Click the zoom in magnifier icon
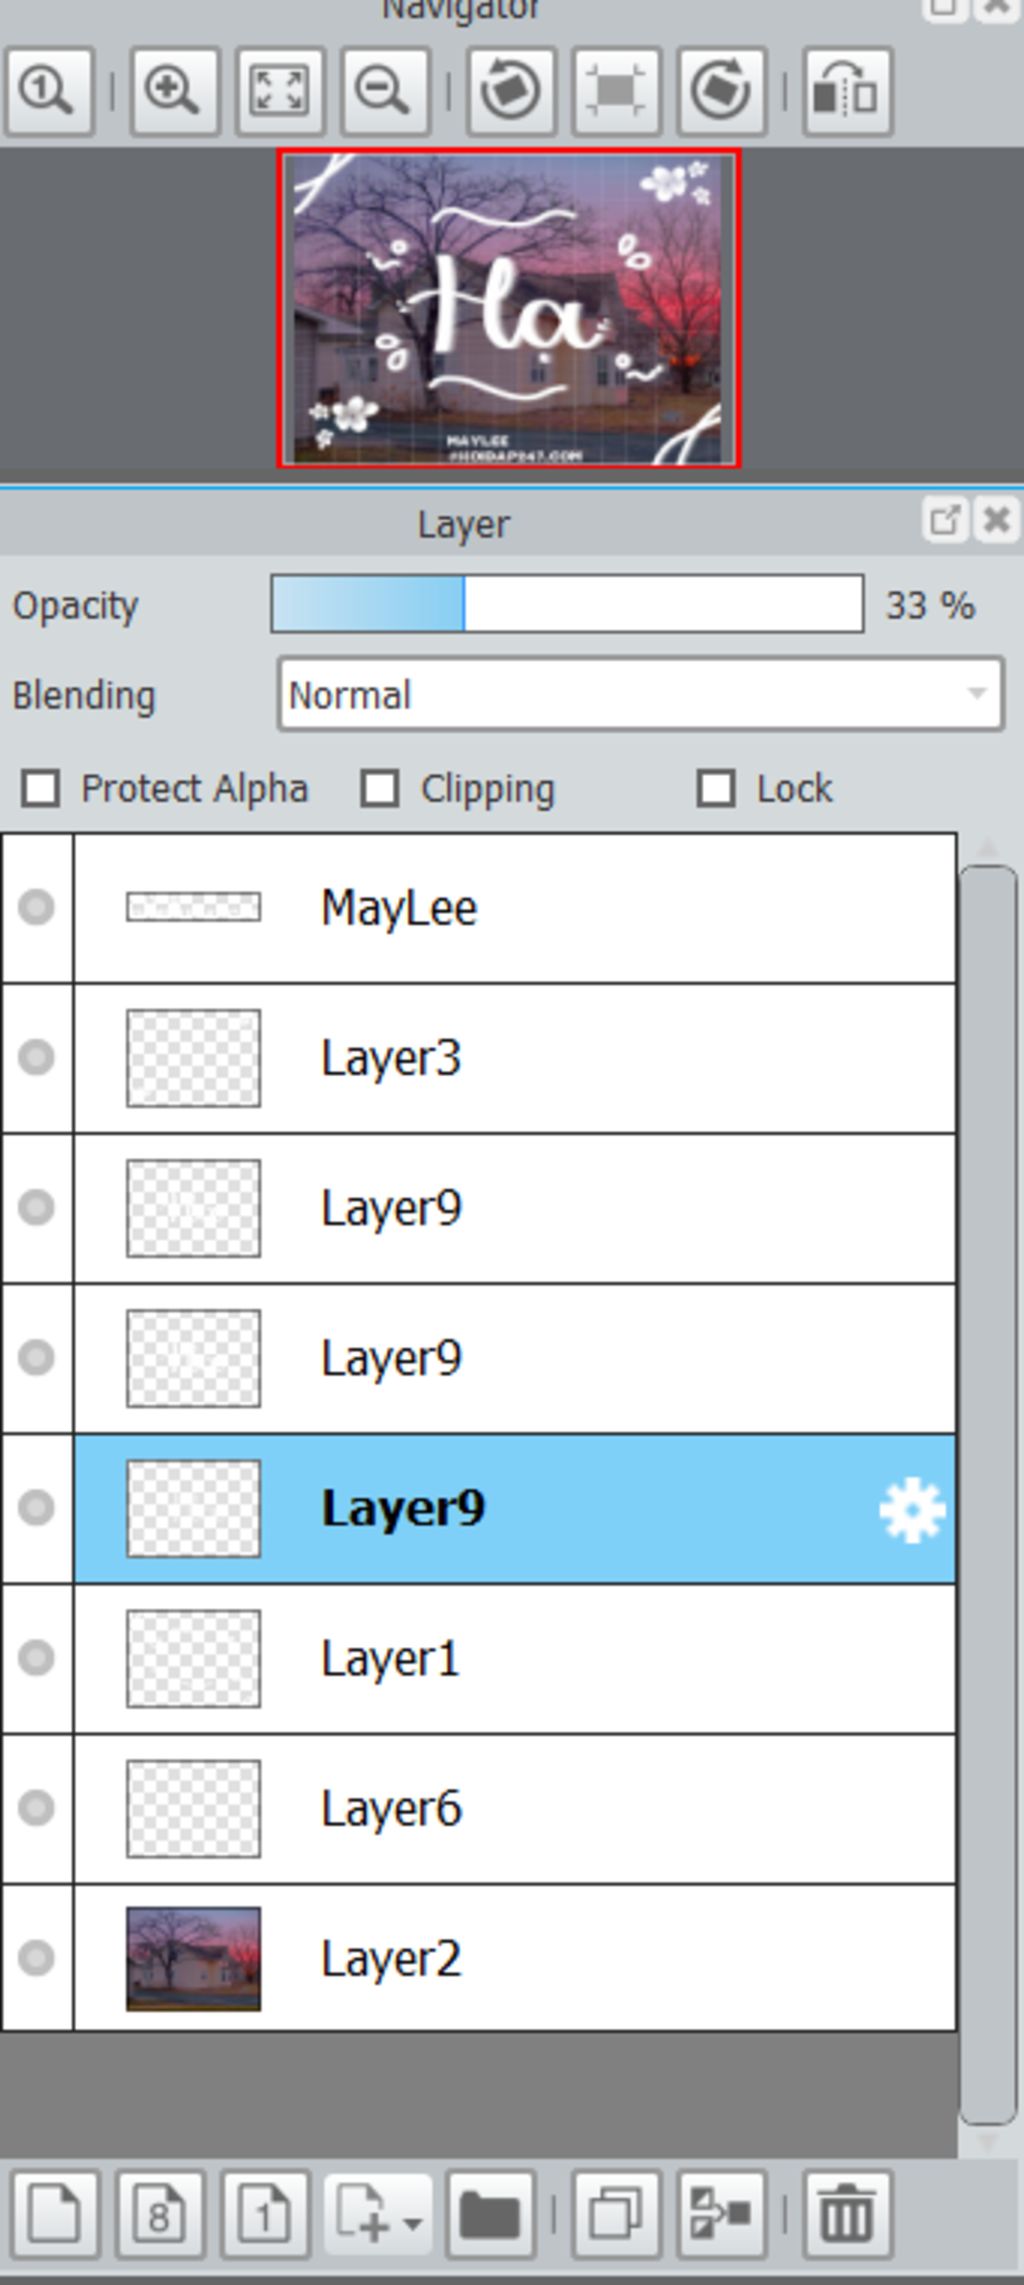The height and width of the screenshot is (2285, 1024). click(x=174, y=91)
